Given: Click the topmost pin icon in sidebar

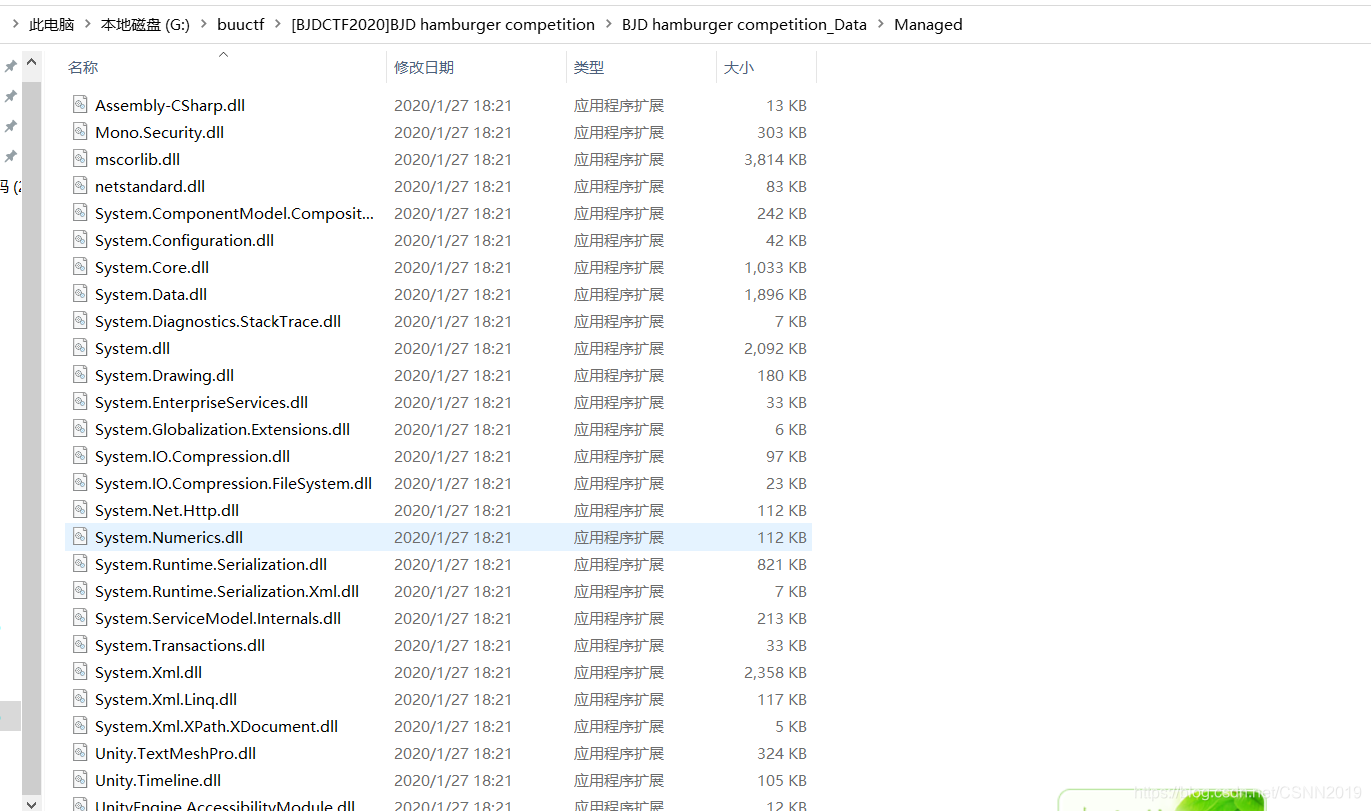Looking at the screenshot, I should tap(10, 66).
